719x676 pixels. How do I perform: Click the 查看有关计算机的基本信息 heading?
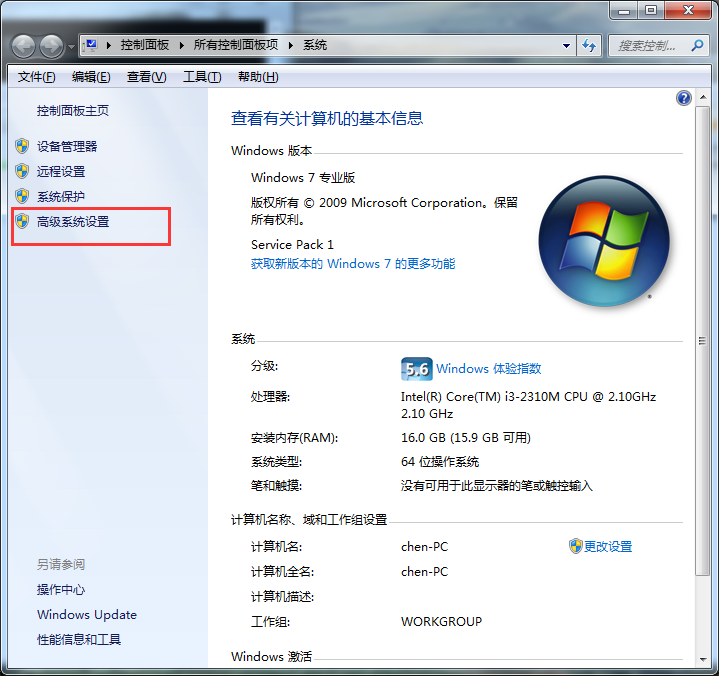(326, 118)
